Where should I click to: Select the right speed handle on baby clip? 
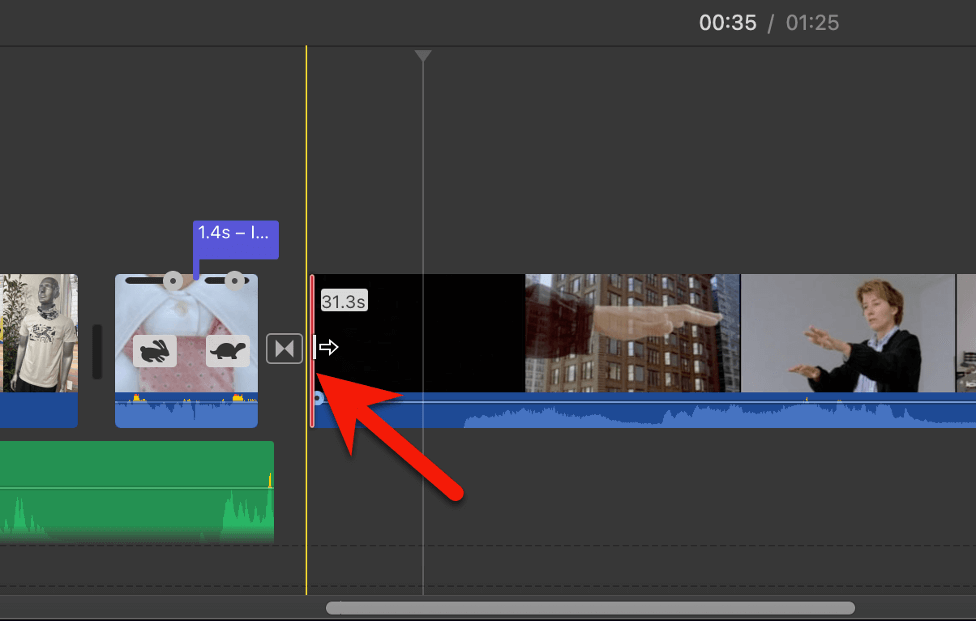click(234, 281)
